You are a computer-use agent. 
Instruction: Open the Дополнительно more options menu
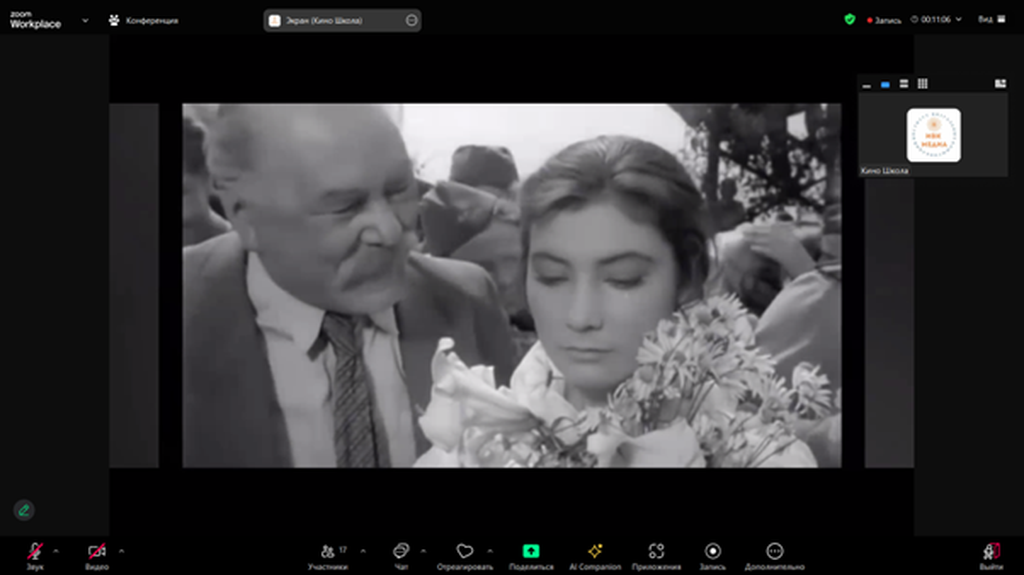pyautogui.click(x=774, y=552)
